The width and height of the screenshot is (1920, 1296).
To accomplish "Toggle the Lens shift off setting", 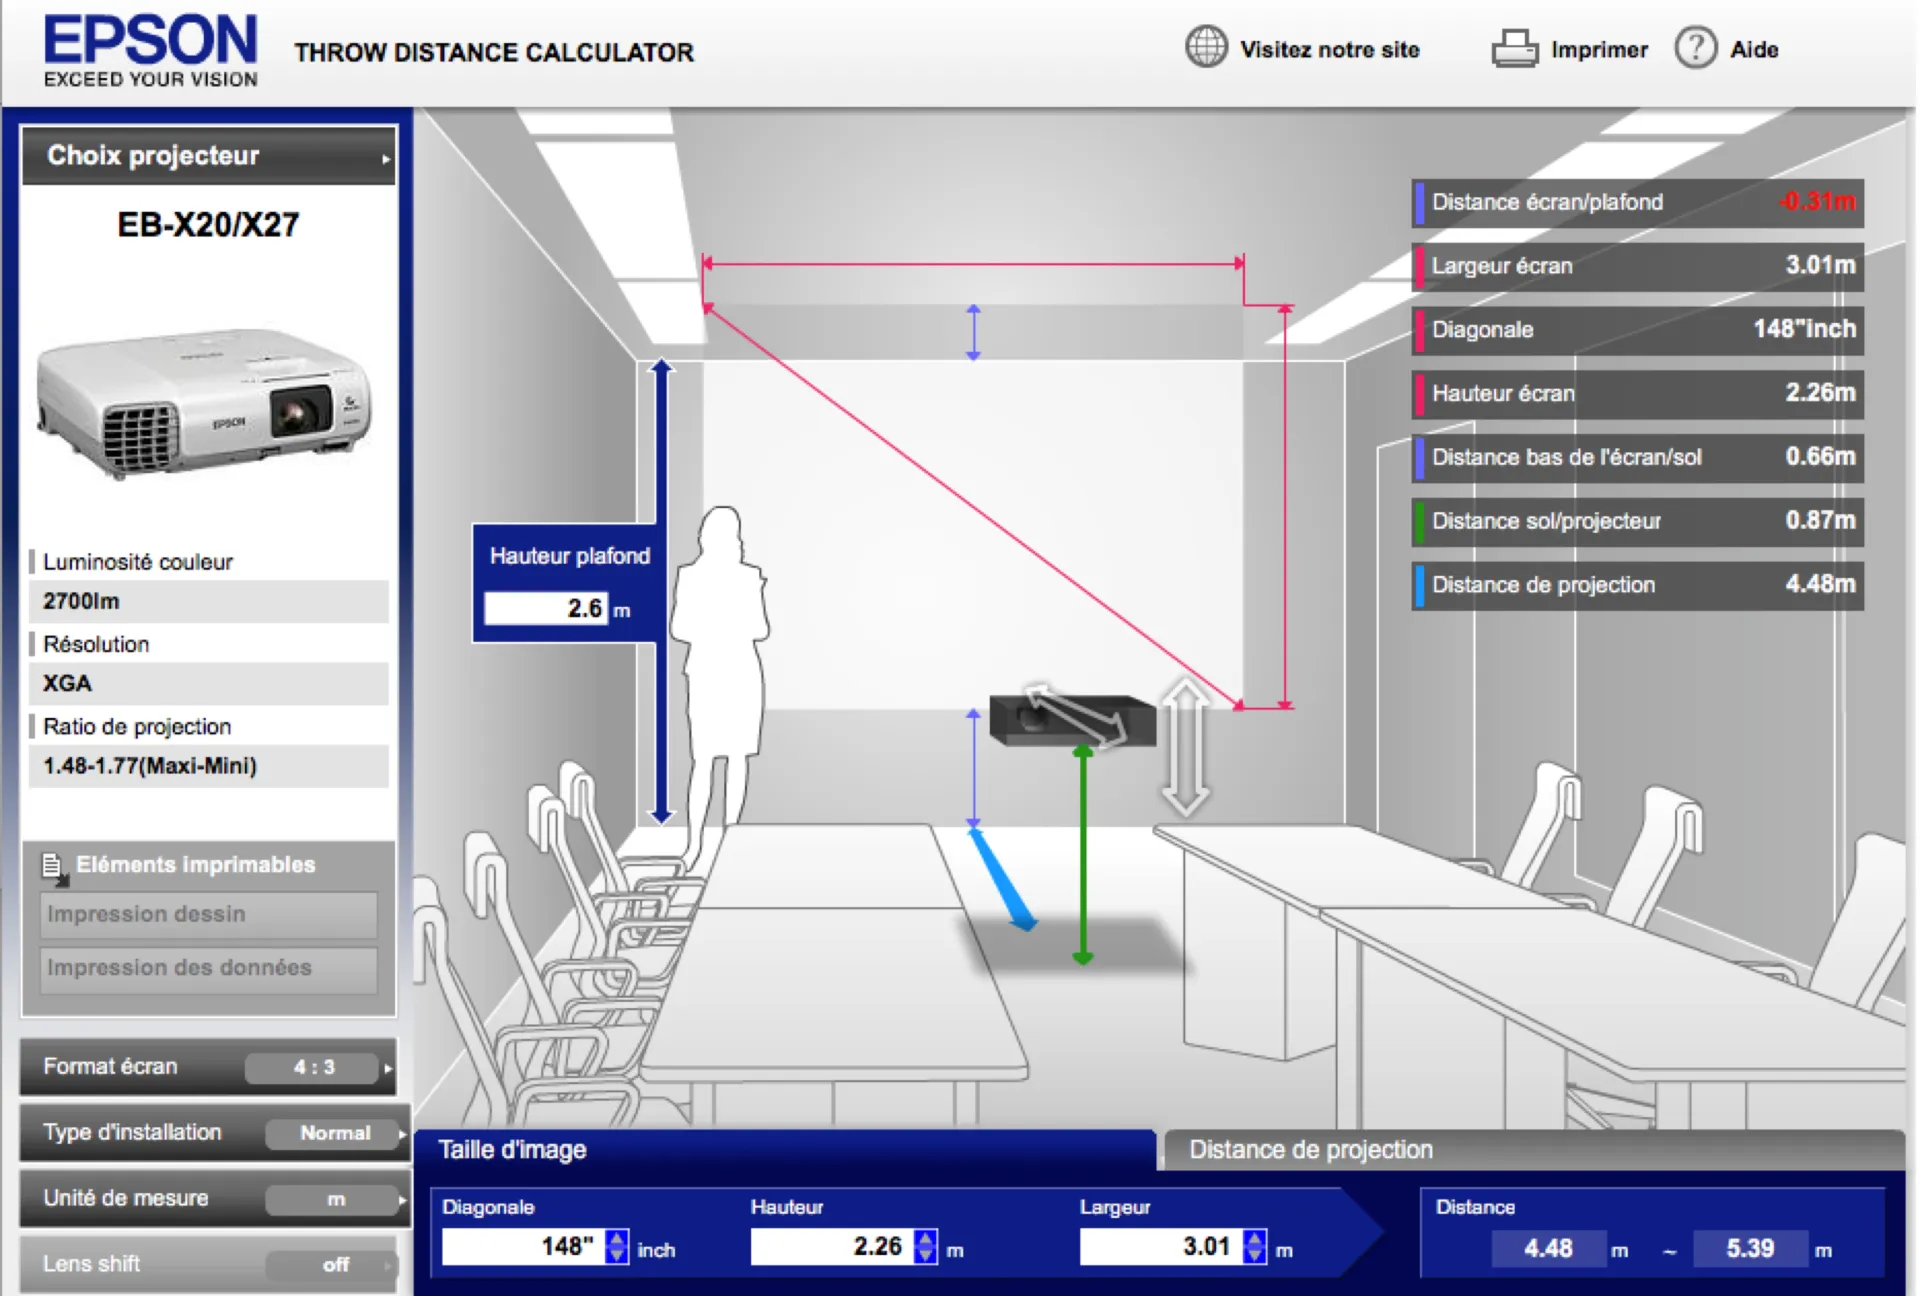I will point(335,1265).
